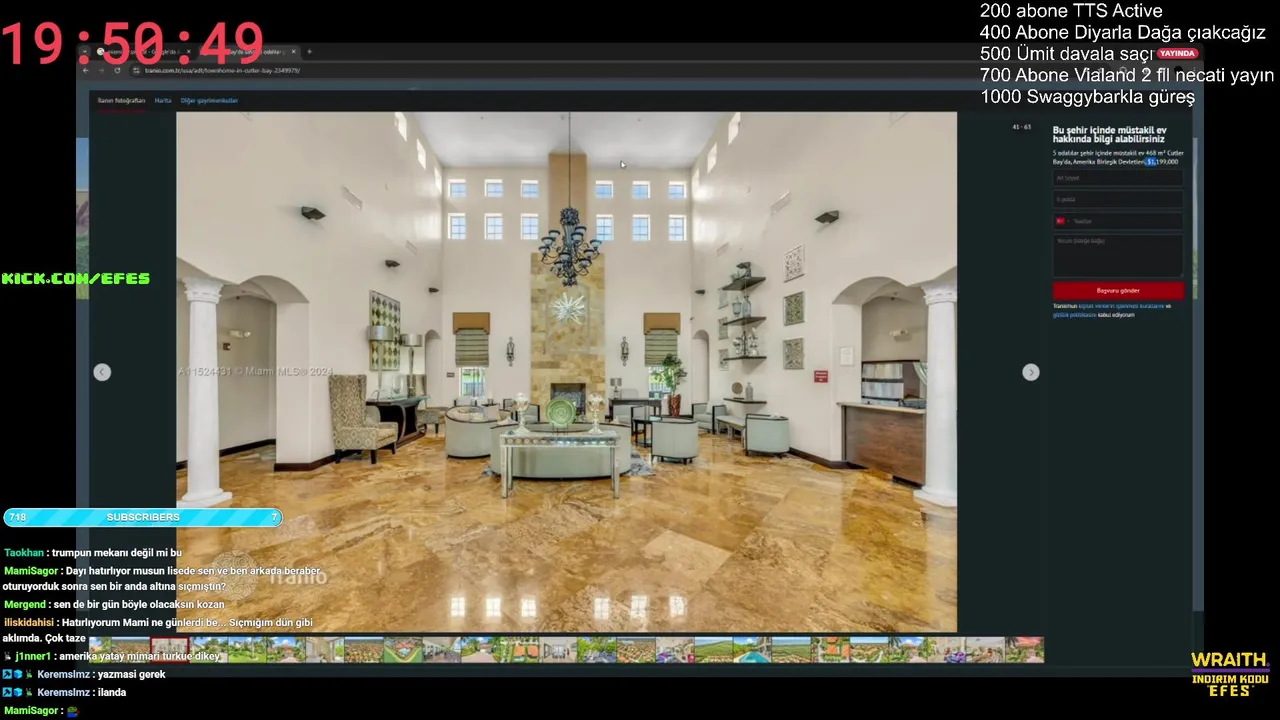Open a new browser tab with plus
Screen dimensions: 1280x720
[x=309, y=51]
